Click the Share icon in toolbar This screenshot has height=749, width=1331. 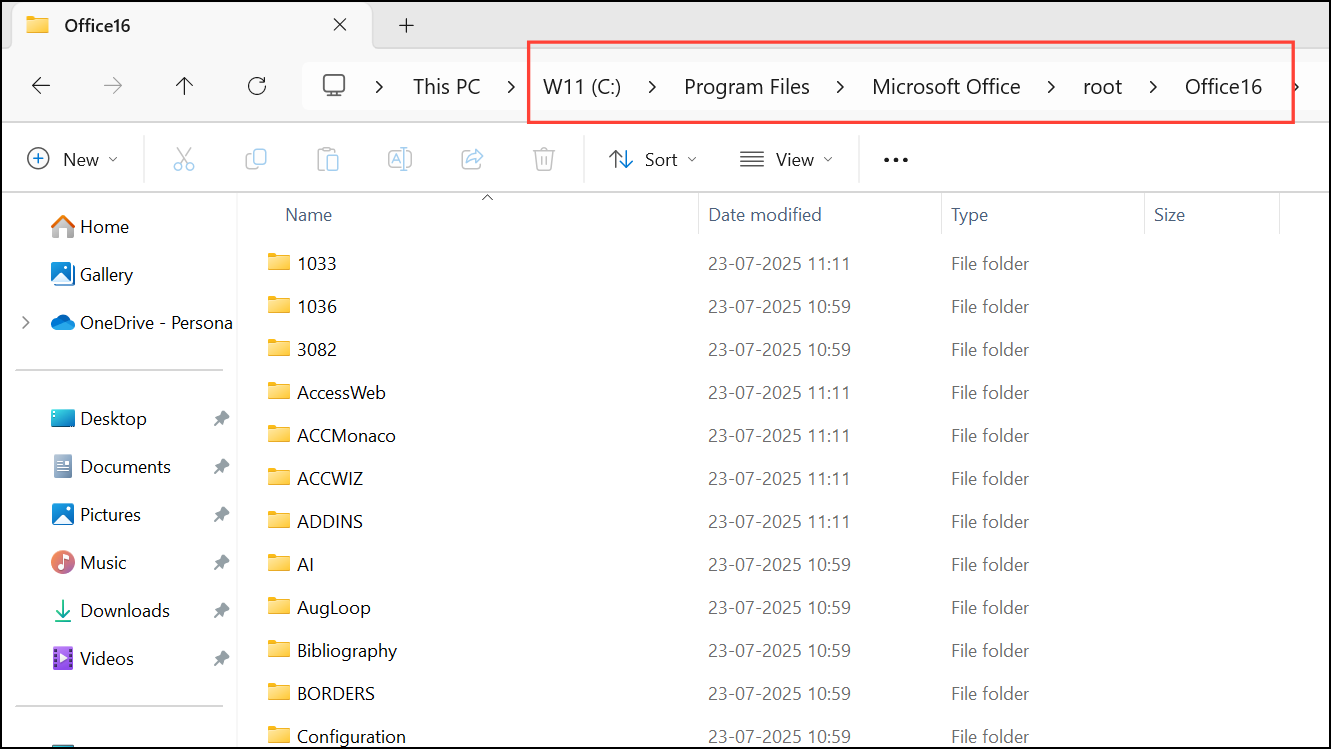[472, 159]
